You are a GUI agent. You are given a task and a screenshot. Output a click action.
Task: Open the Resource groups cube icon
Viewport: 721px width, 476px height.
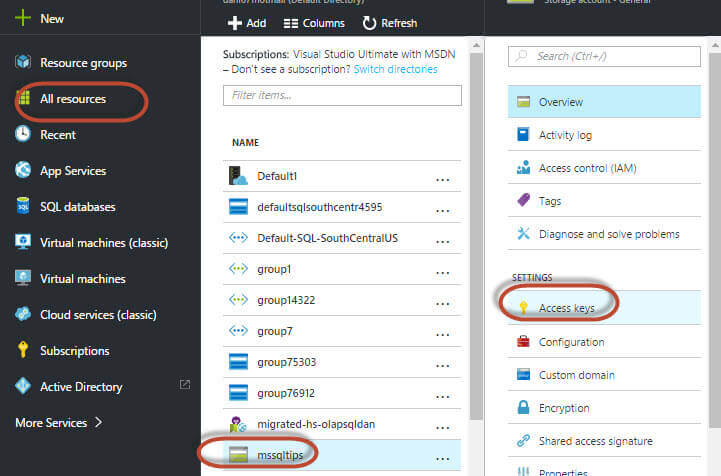click(x=23, y=61)
